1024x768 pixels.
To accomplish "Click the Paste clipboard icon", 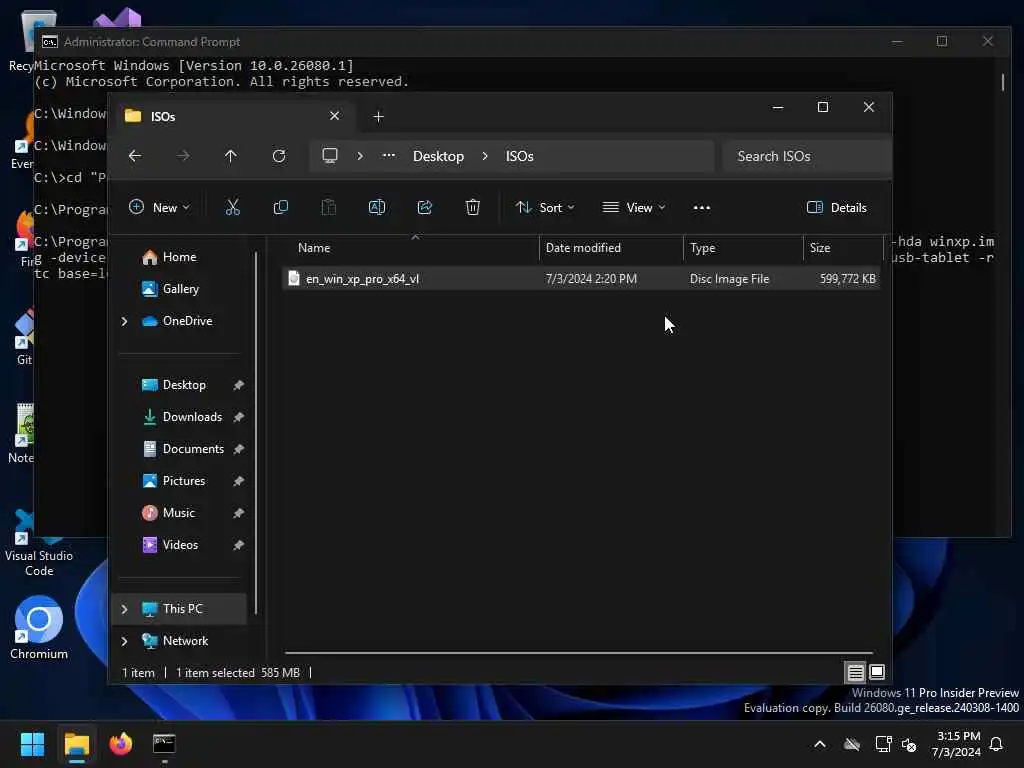I will click(x=328, y=208).
